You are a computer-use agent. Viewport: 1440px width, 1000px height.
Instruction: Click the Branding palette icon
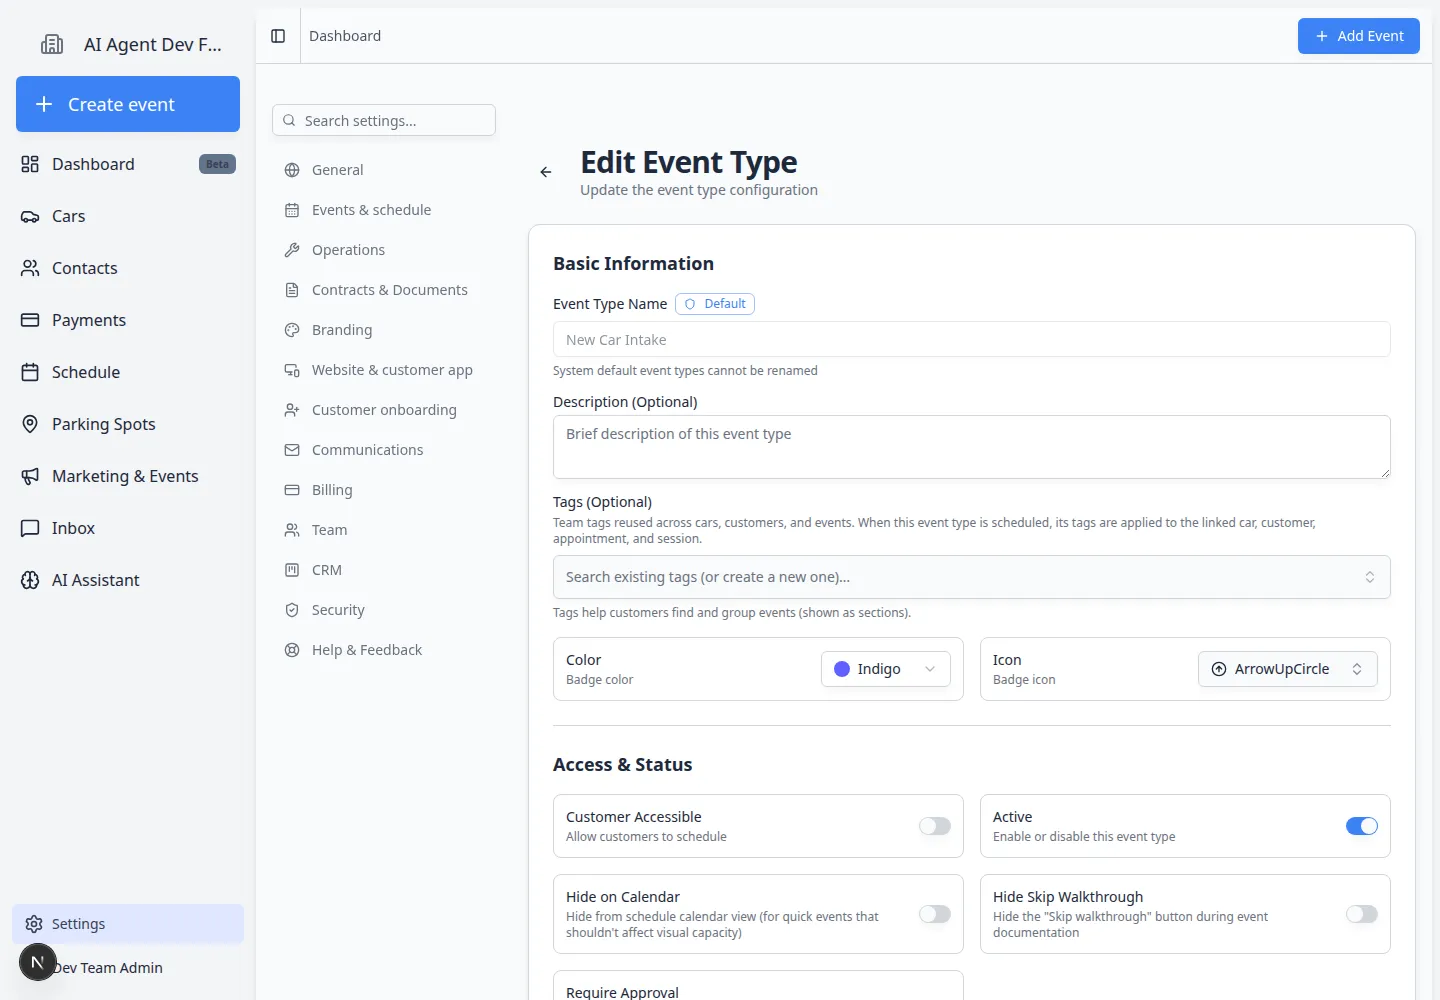[x=292, y=330]
